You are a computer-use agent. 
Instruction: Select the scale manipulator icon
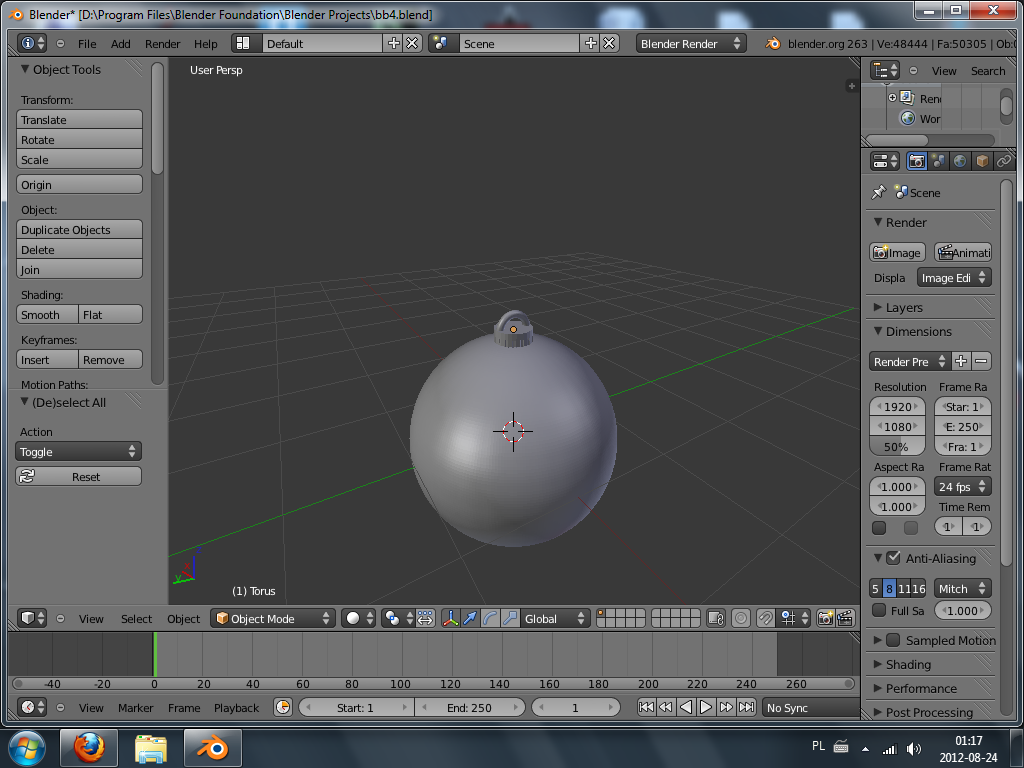point(510,618)
